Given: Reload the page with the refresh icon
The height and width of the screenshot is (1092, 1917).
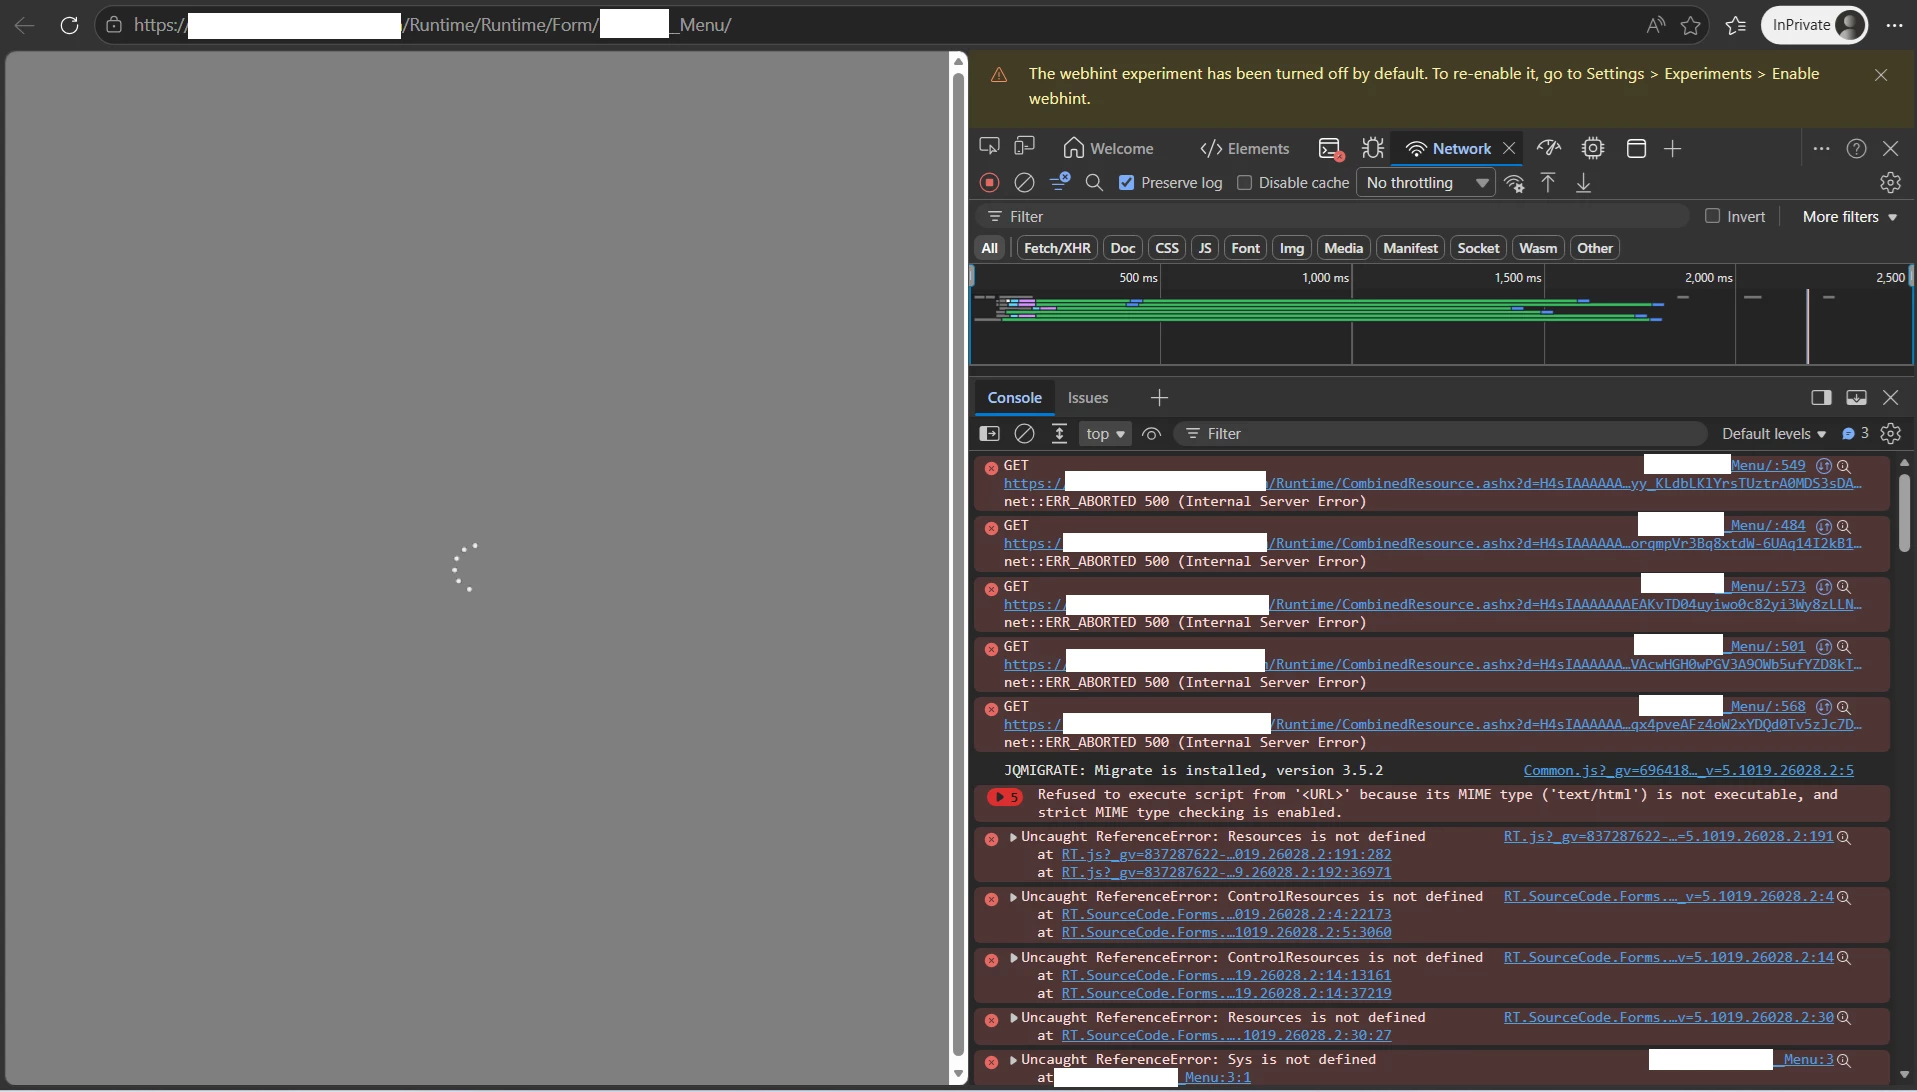Looking at the screenshot, I should click(69, 25).
